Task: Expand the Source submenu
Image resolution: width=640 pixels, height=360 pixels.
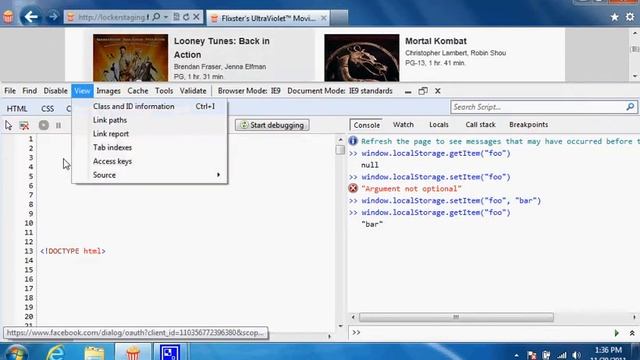Action: 149,175
